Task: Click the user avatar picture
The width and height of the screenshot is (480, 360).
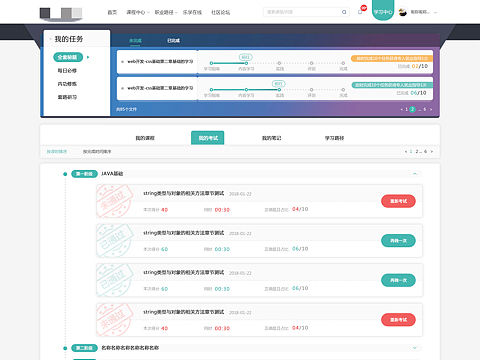Action: [x=403, y=12]
